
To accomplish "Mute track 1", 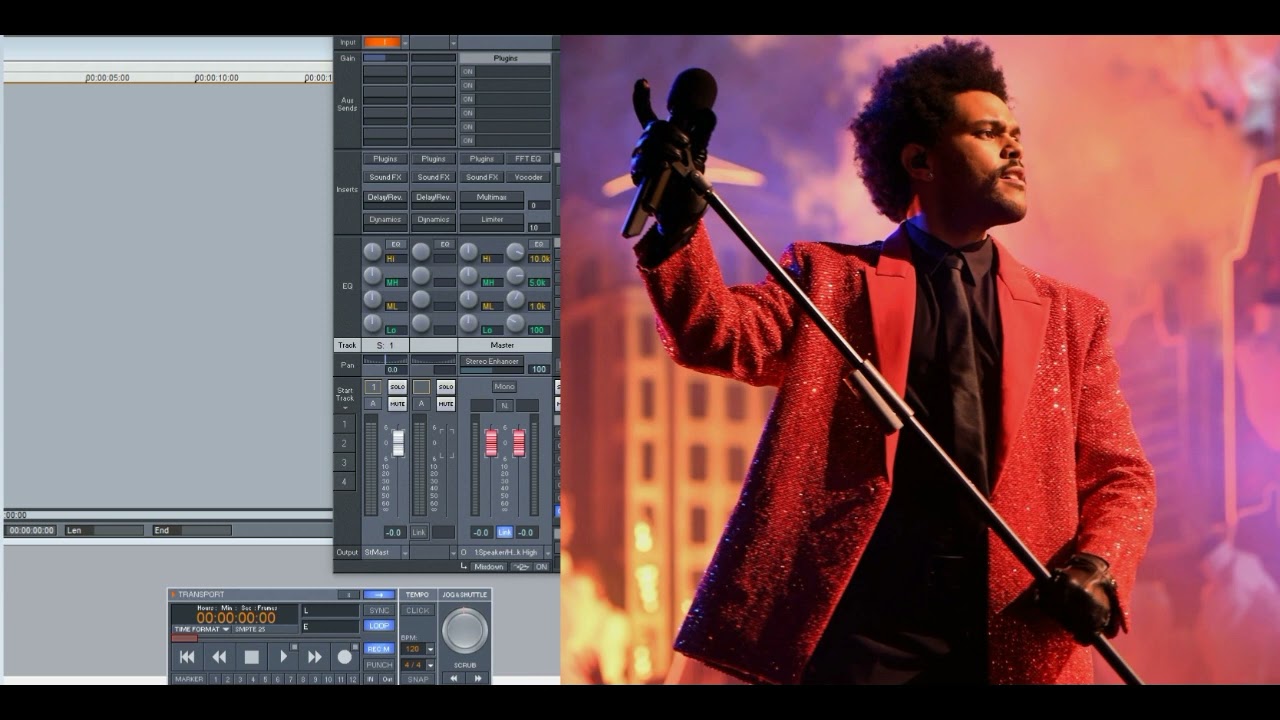I will pyautogui.click(x=398, y=404).
